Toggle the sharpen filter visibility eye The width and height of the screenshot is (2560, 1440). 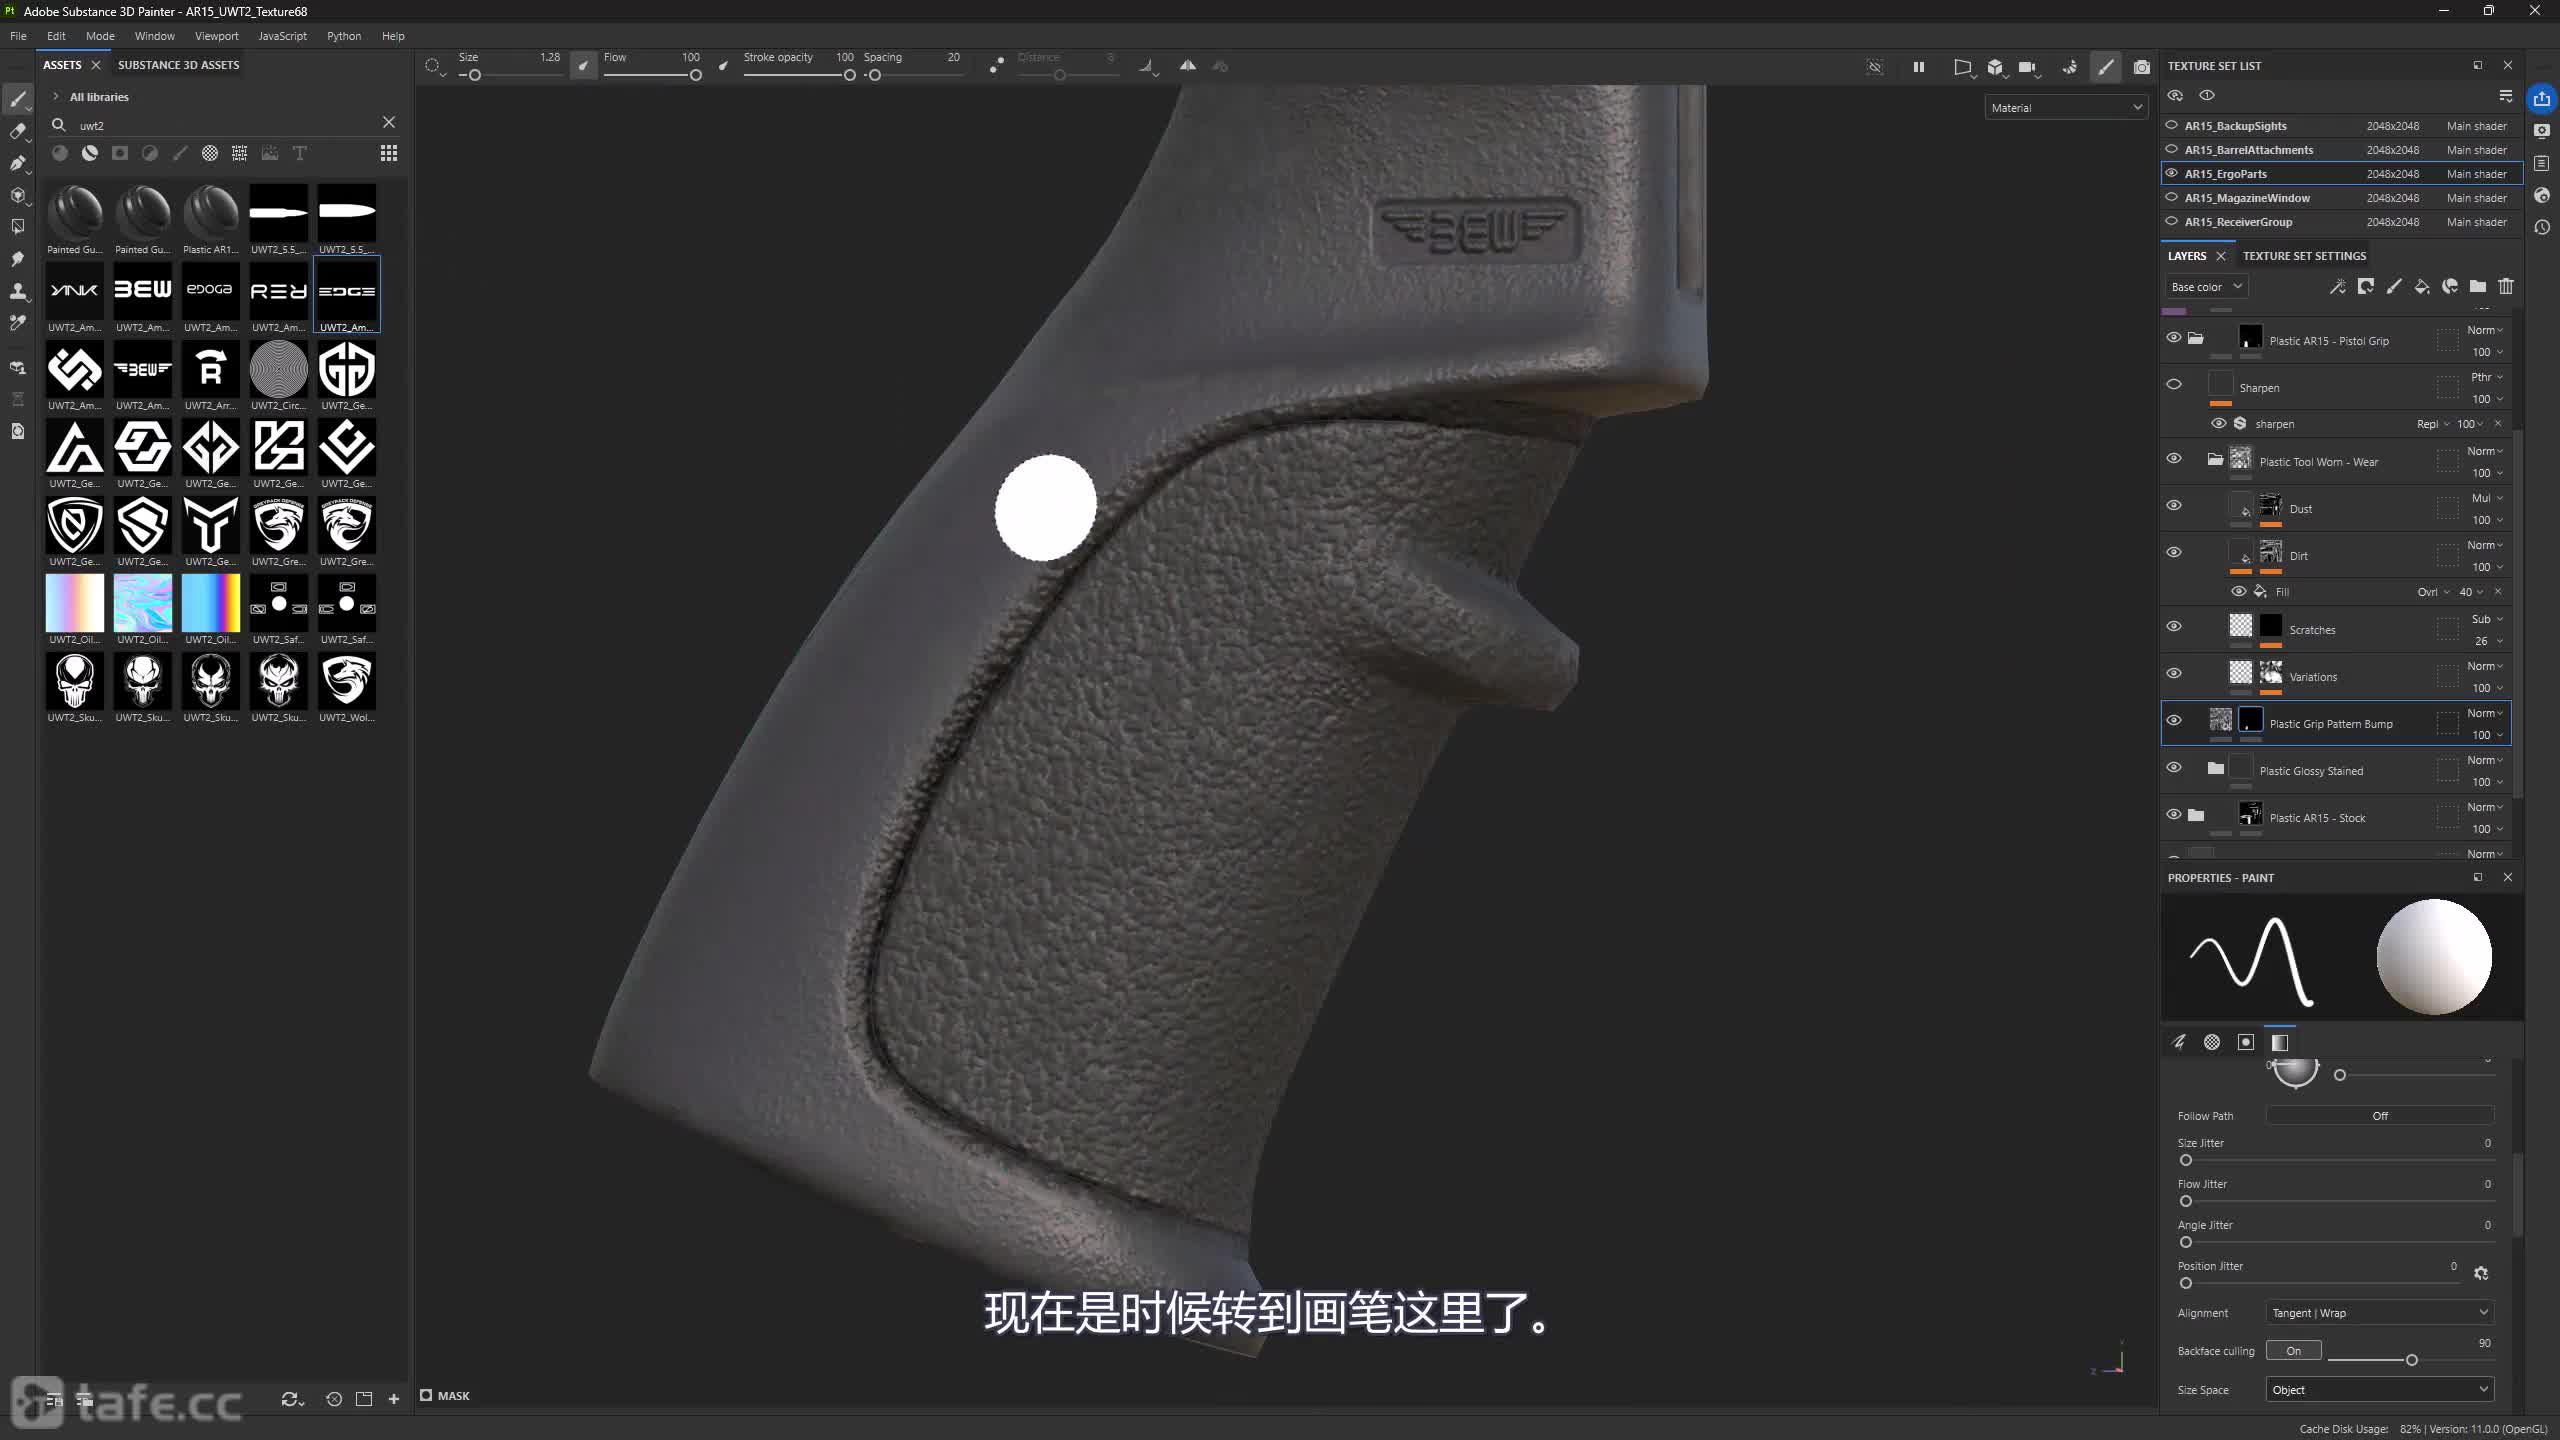[2219, 424]
